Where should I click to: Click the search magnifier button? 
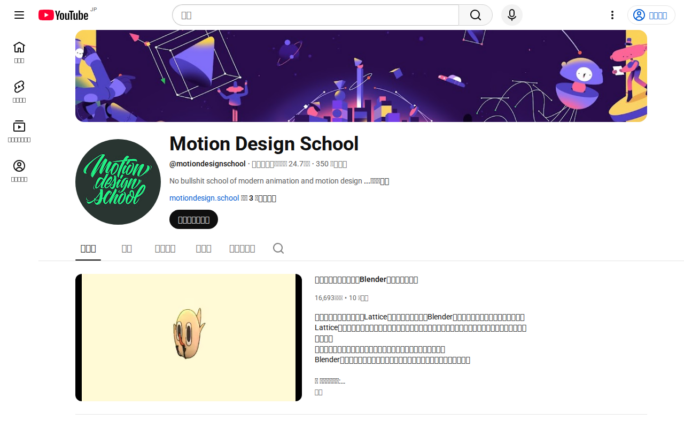[475, 15]
